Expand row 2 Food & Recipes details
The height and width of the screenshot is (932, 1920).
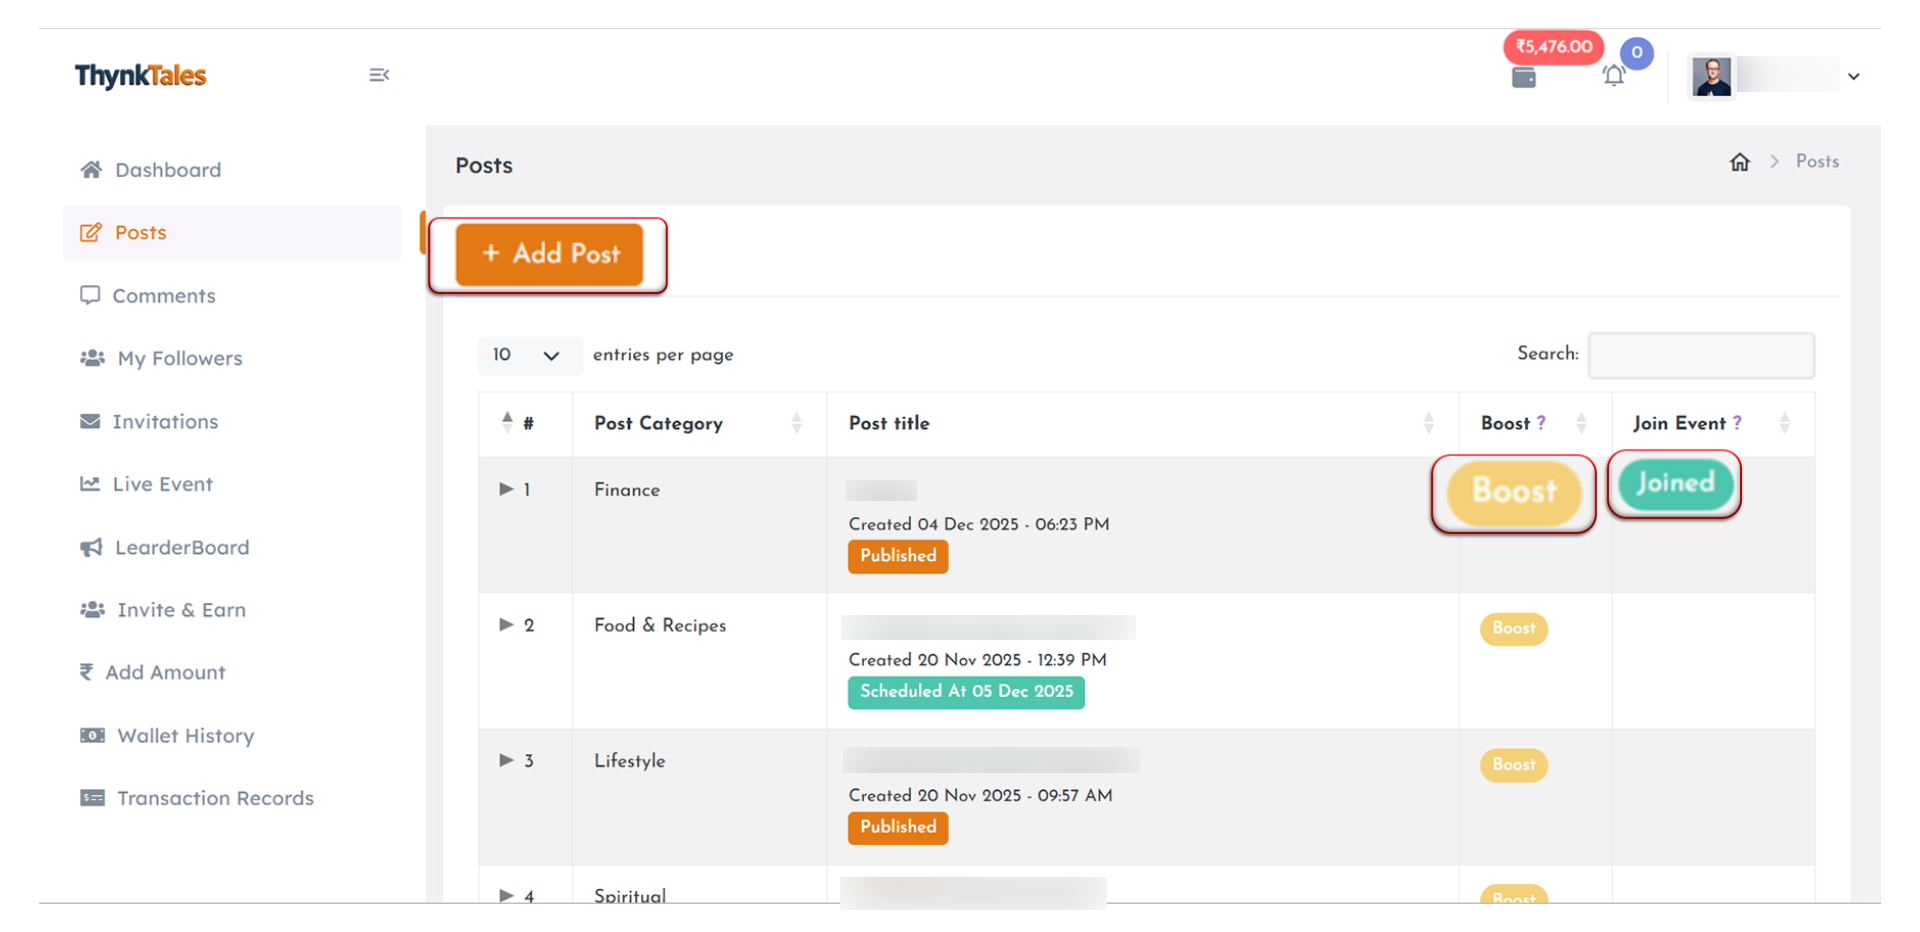(x=506, y=625)
